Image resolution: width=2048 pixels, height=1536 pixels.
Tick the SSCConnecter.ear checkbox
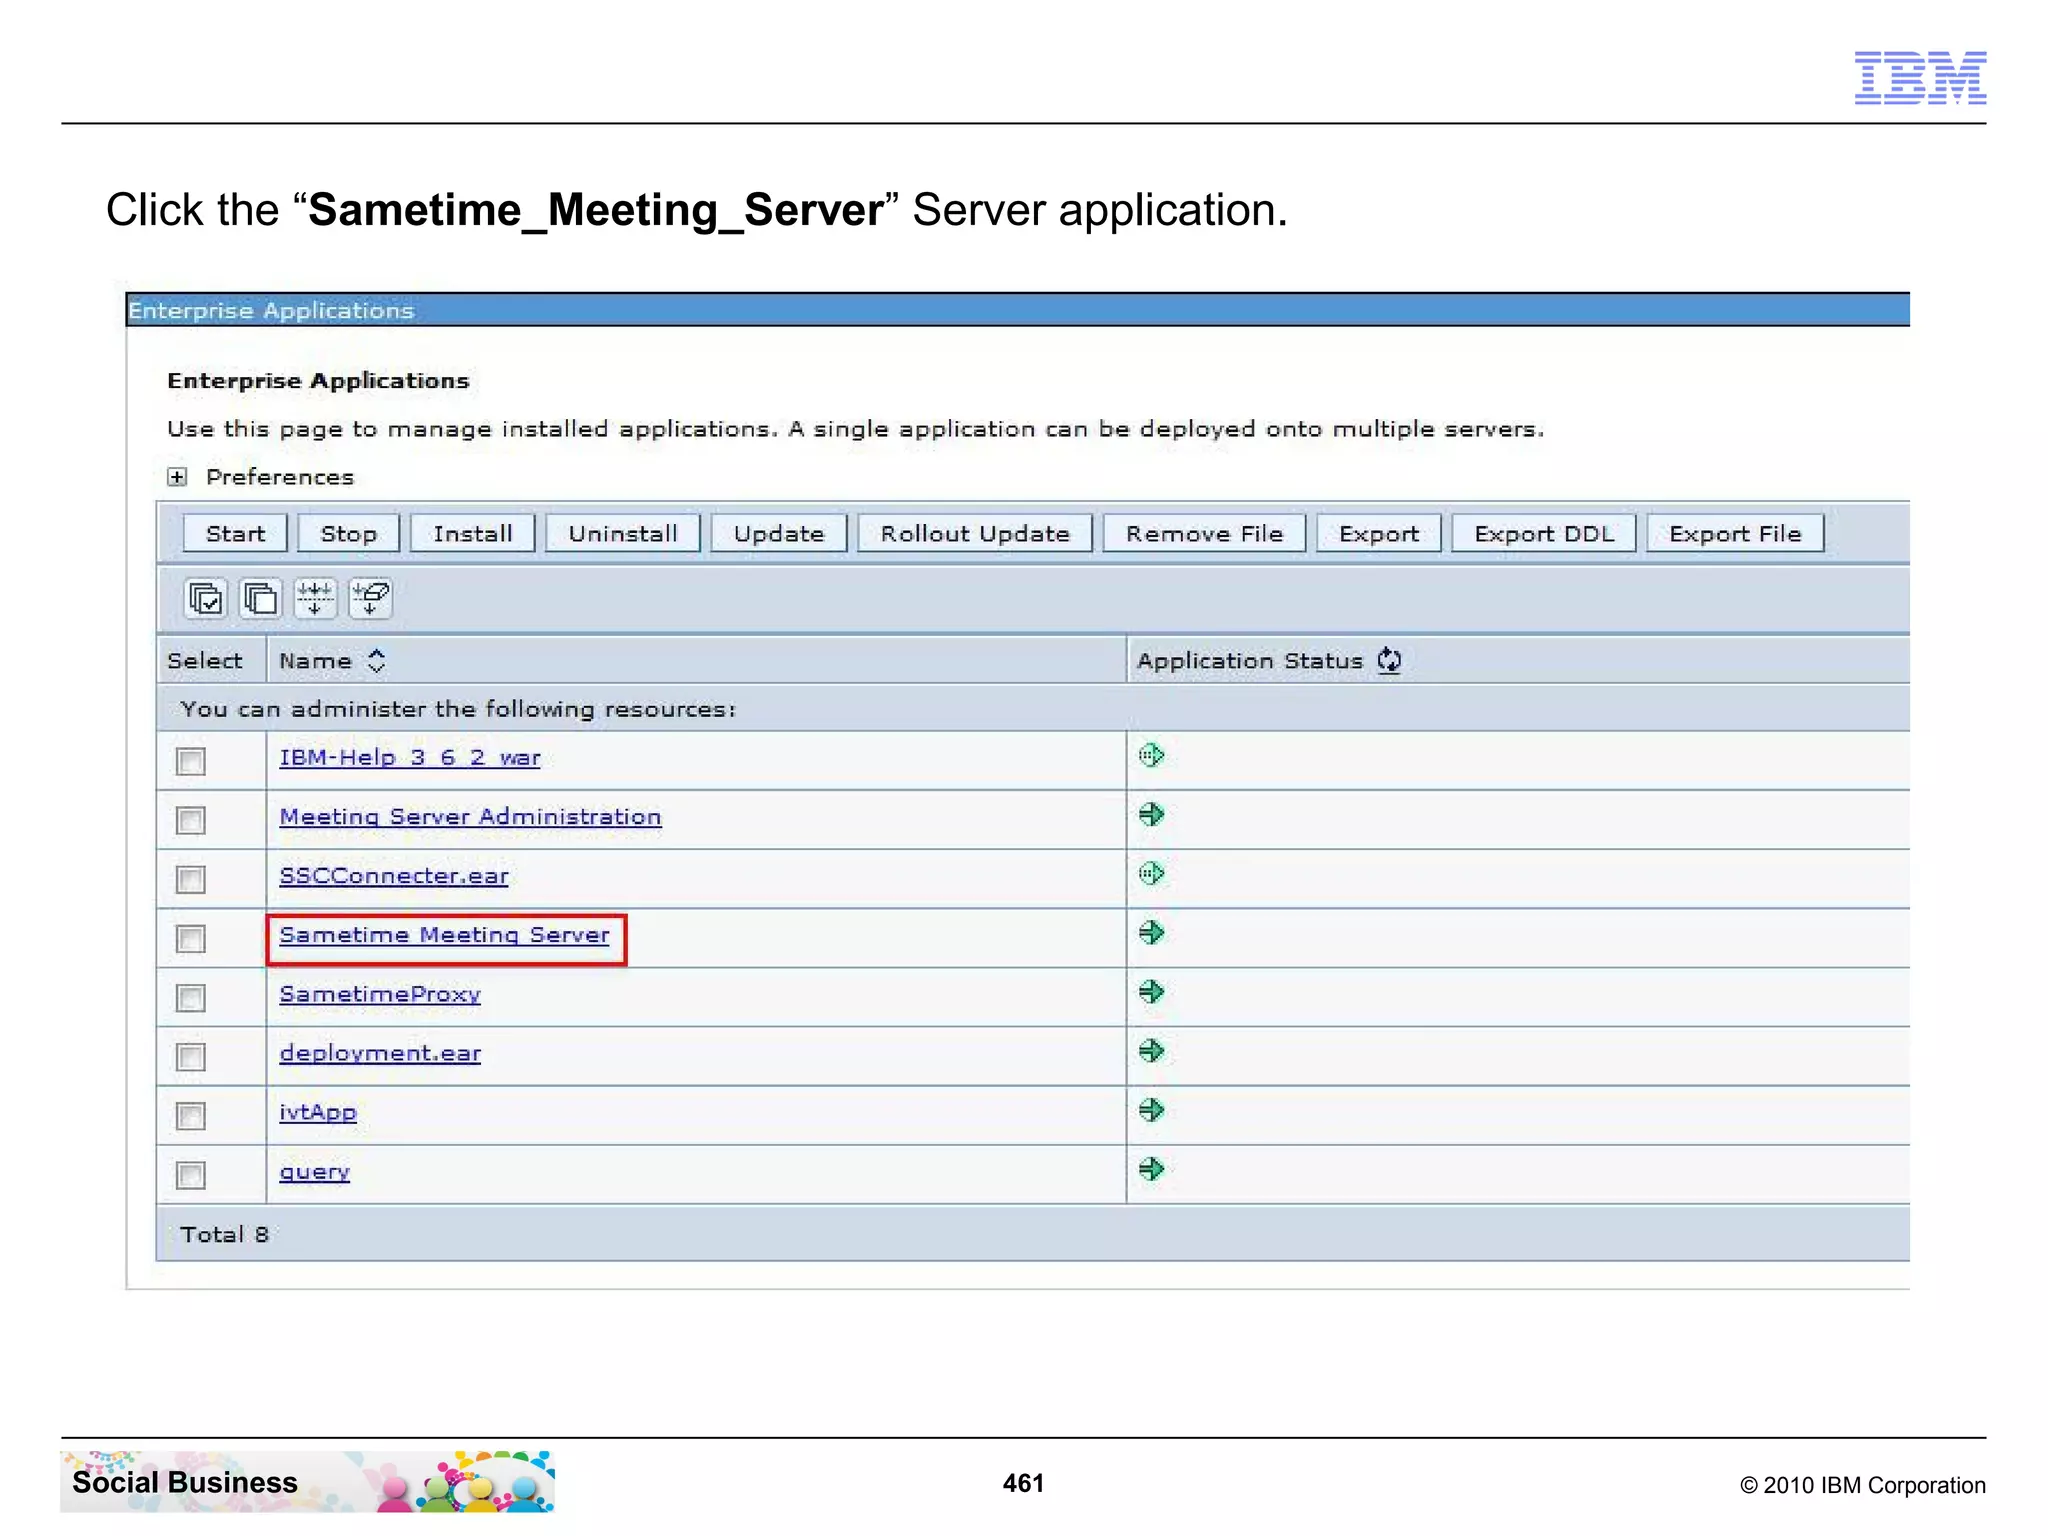pyautogui.click(x=190, y=879)
